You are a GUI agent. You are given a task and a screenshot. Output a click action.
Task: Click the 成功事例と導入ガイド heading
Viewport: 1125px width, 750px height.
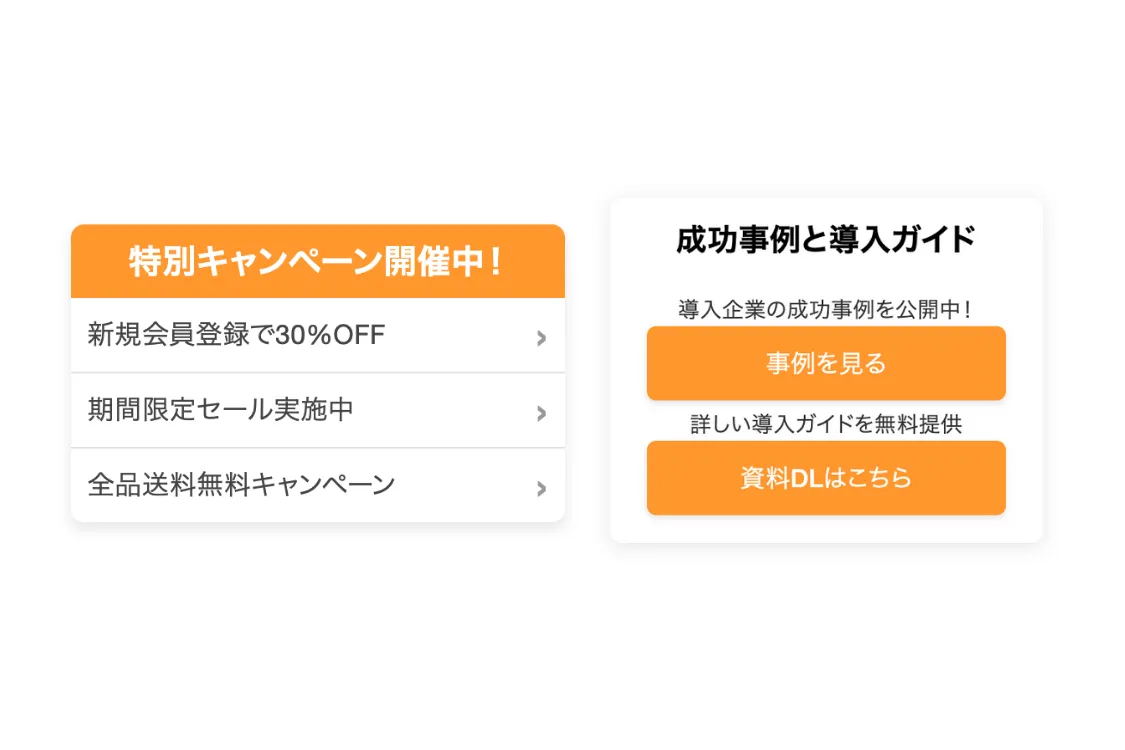click(826, 240)
